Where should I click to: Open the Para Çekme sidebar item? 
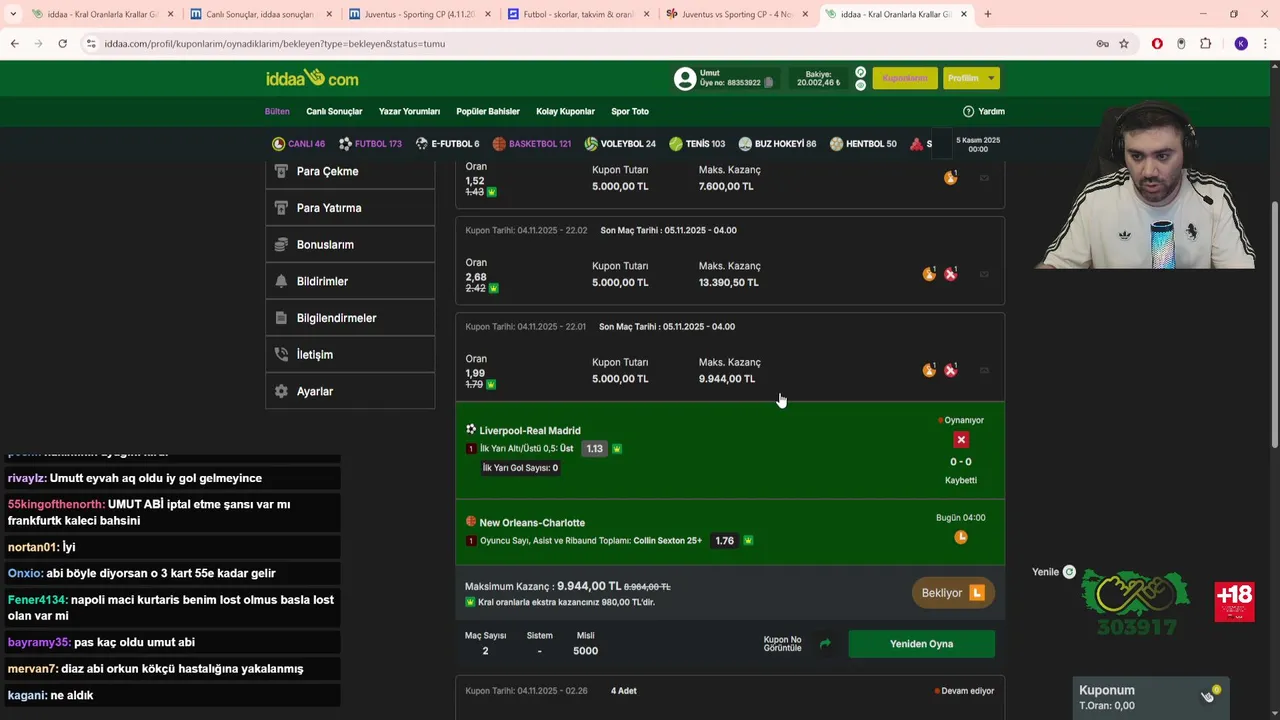point(350,171)
